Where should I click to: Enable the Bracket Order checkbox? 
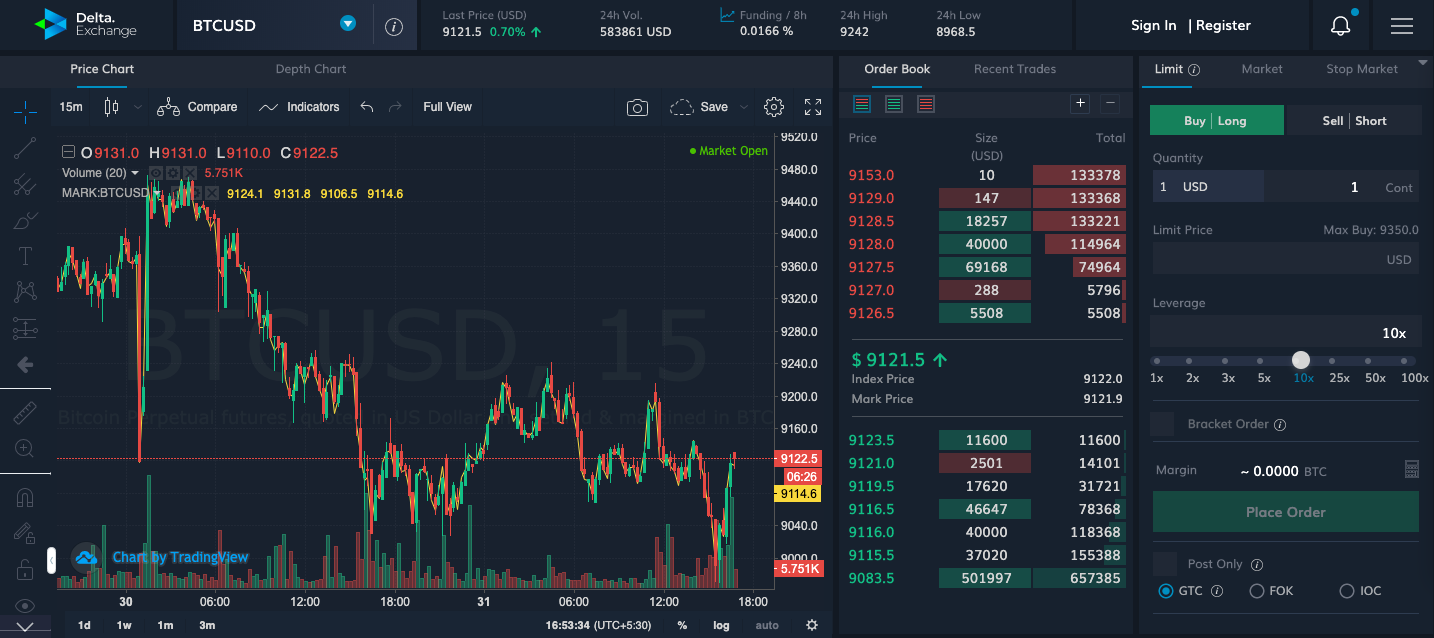coord(1162,424)
